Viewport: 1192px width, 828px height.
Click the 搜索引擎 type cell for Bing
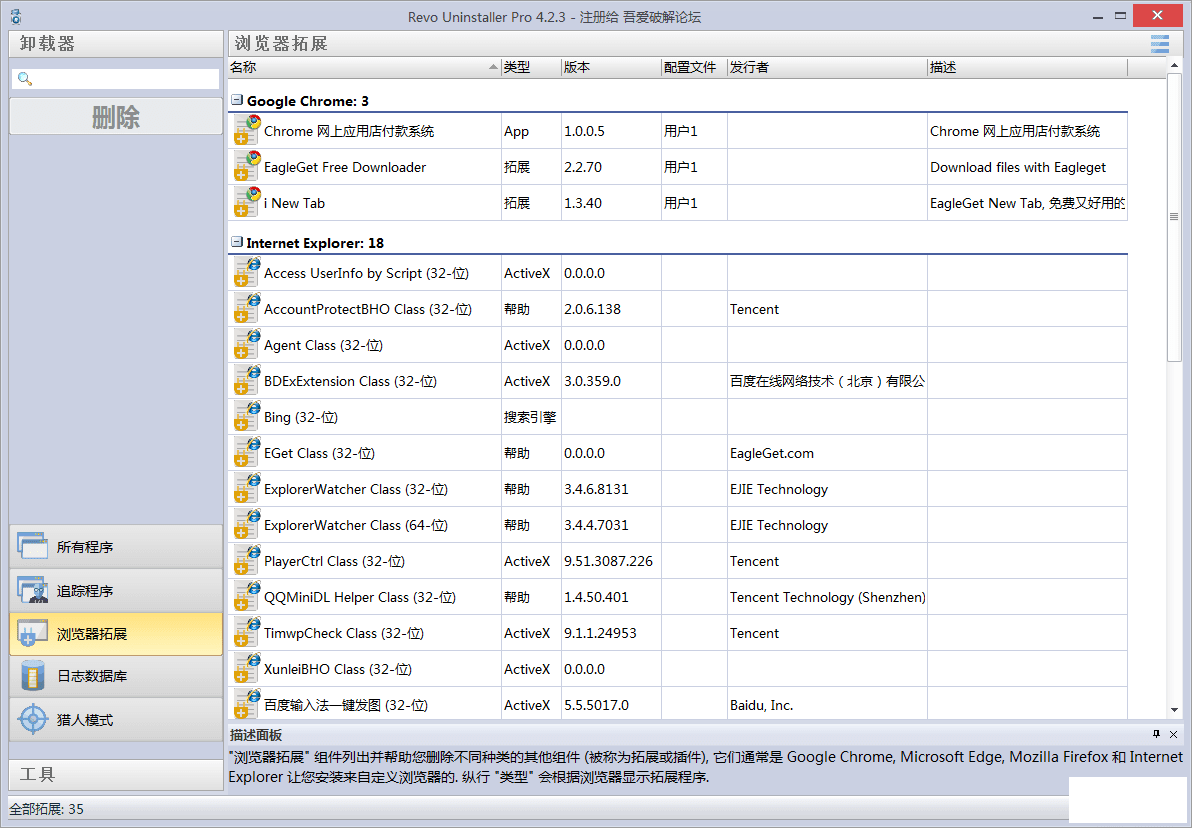click(530, 417)
